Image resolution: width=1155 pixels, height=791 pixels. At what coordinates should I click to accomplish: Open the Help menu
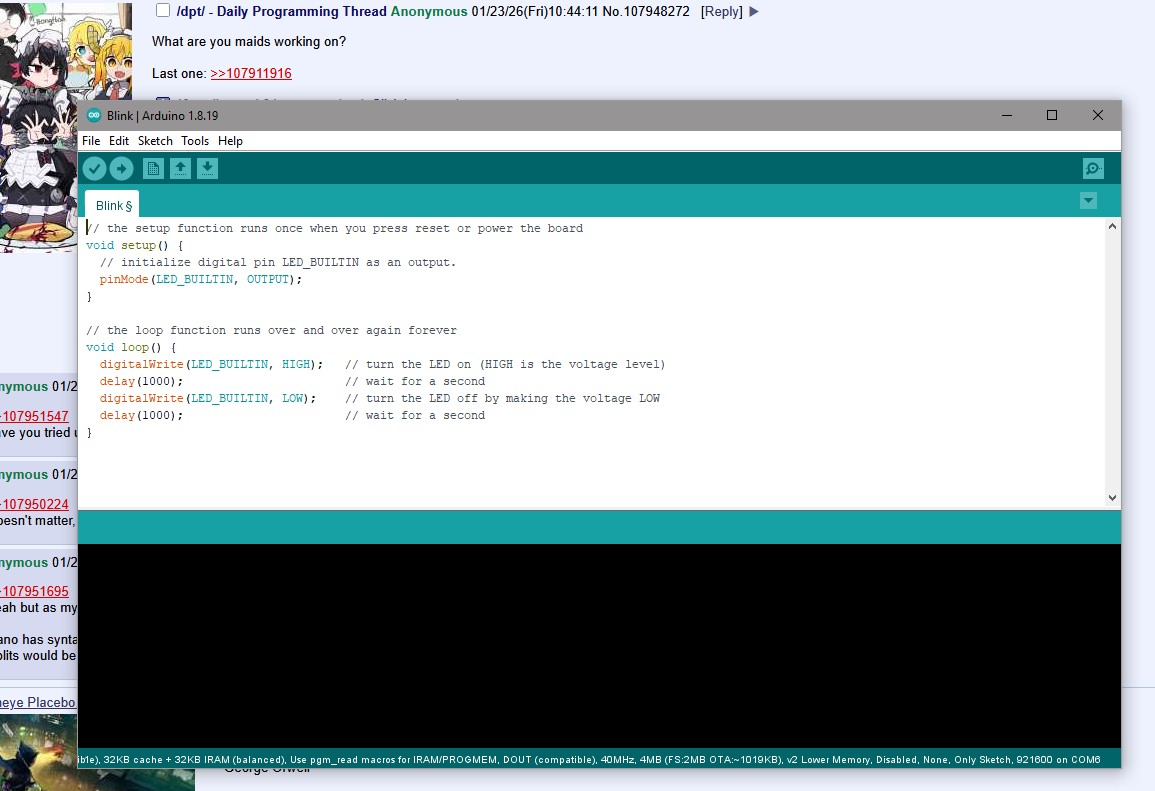[x=230, y=141]
